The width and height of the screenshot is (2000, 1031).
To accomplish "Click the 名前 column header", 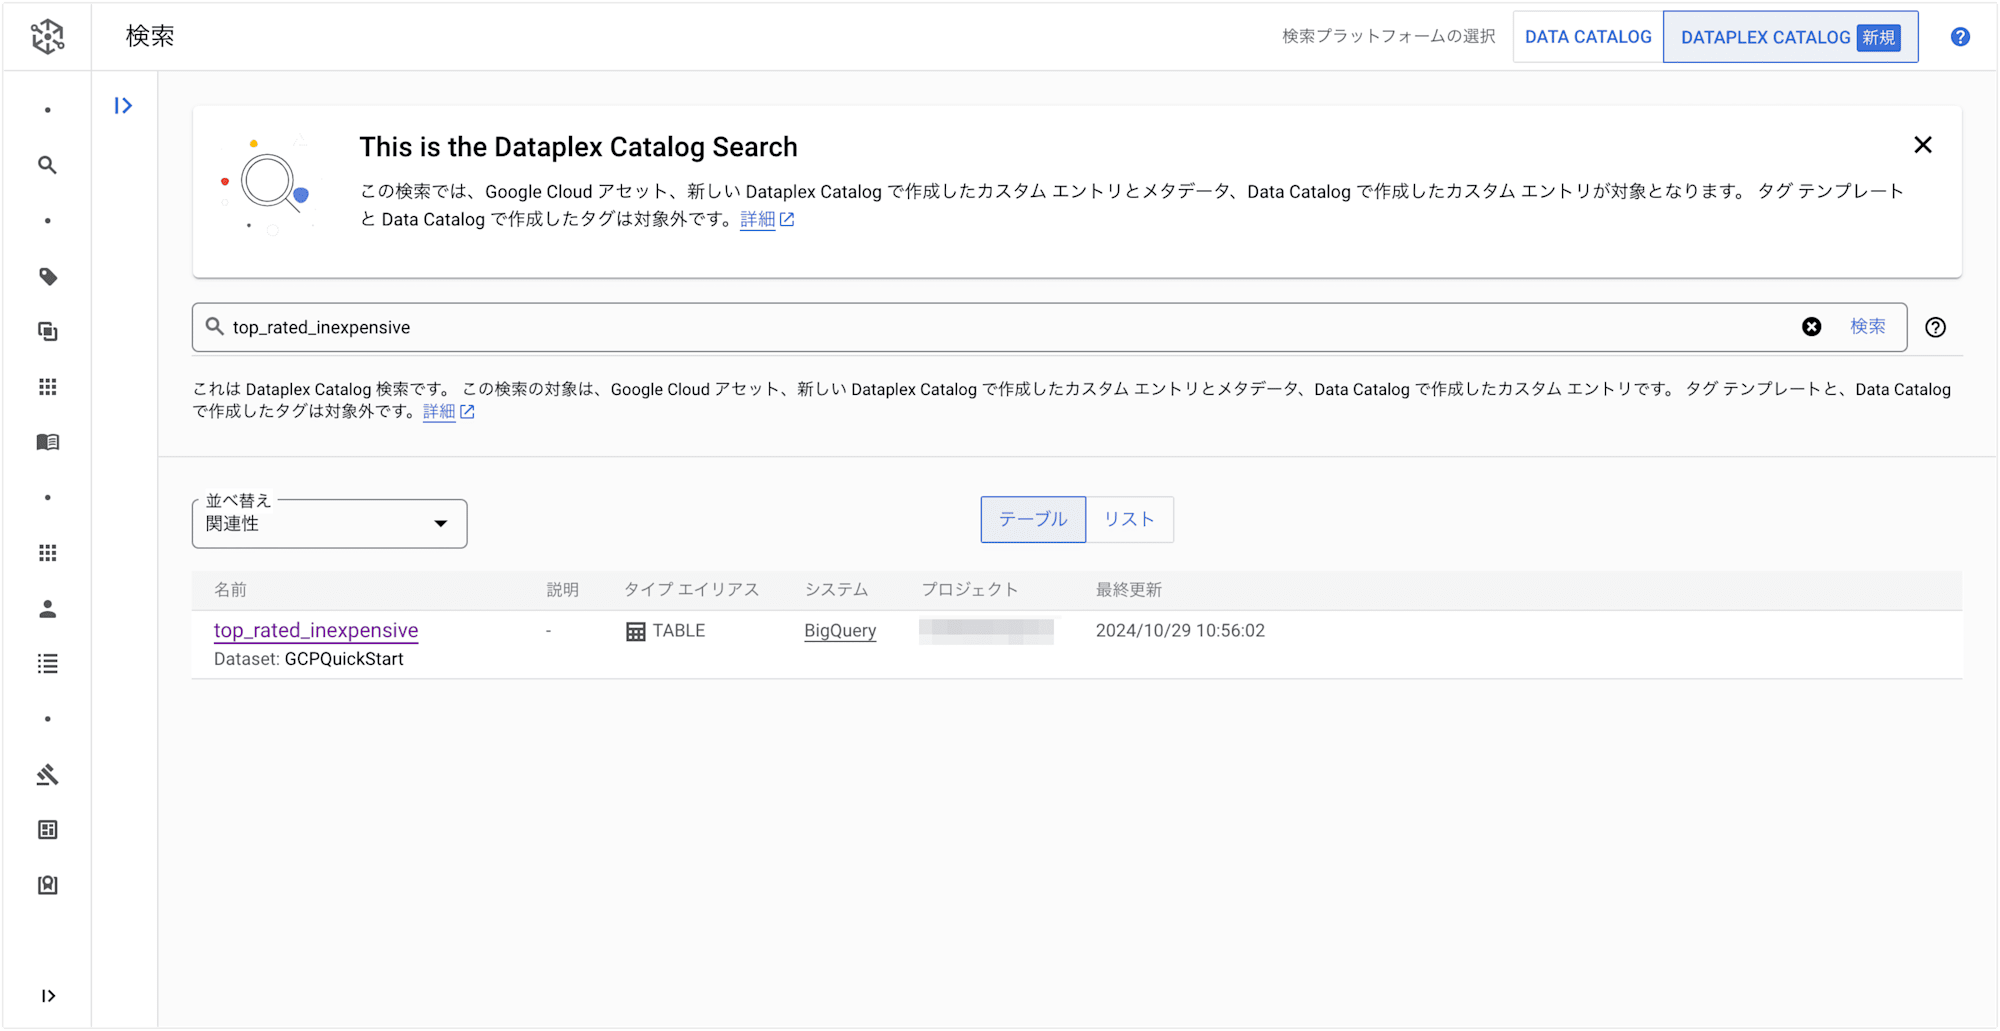I will [x=230, y=590].
